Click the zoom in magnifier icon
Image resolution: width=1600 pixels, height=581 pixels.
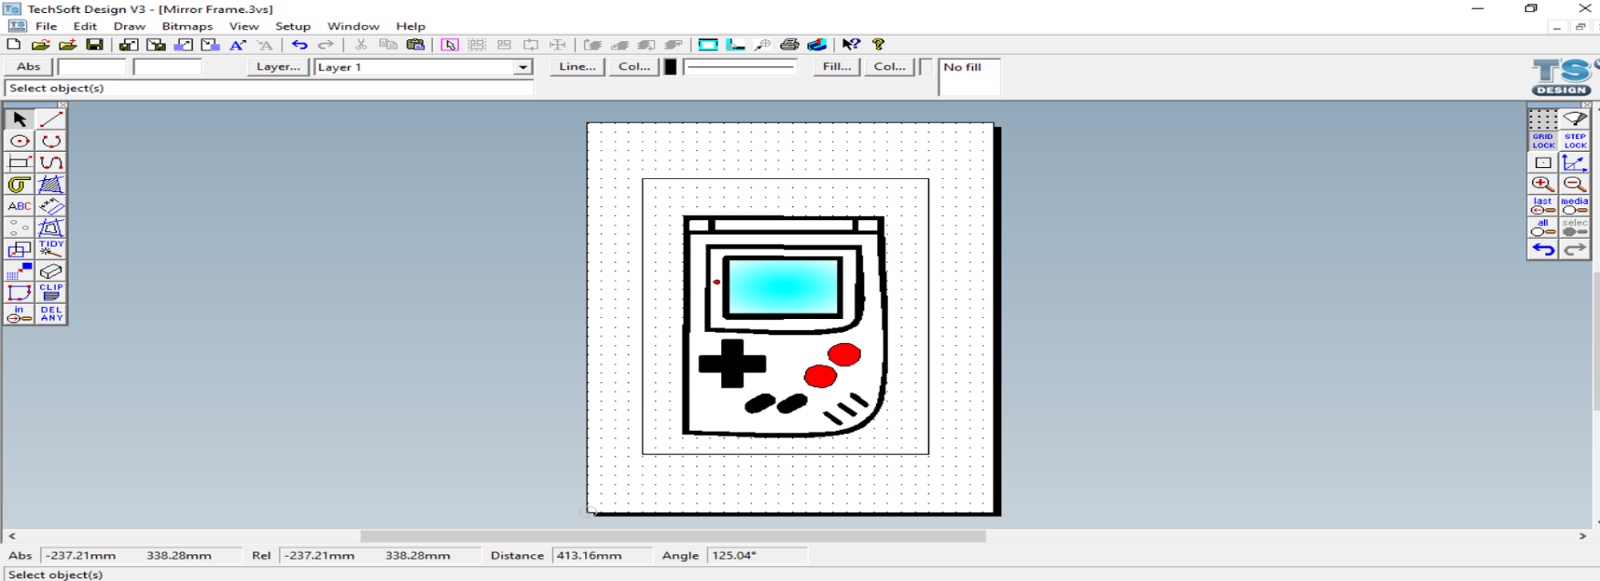click(x=1543, y=184)
